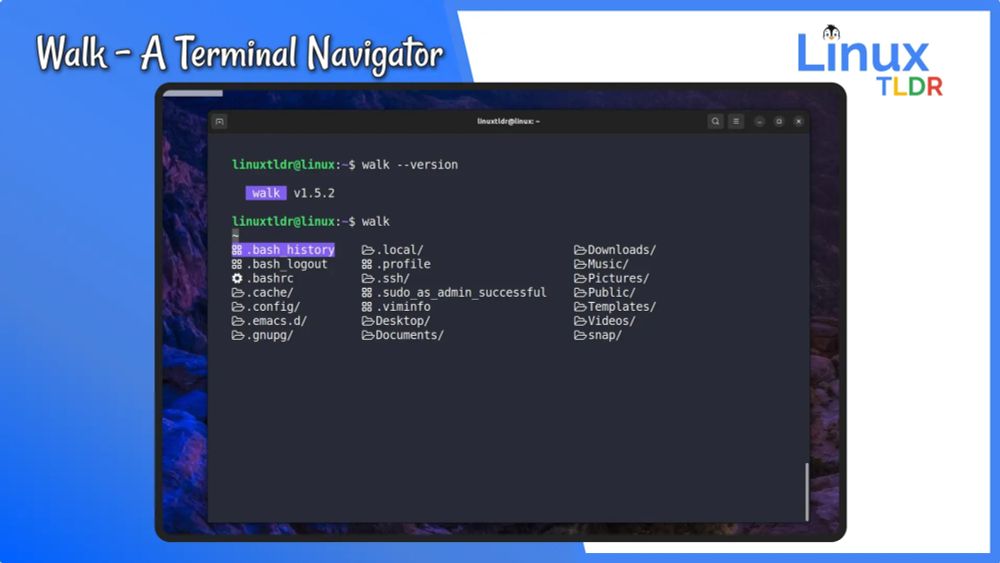1000x563 pixels.
Task: Click the folder icon beside Videos/
Action: (580, 321)
